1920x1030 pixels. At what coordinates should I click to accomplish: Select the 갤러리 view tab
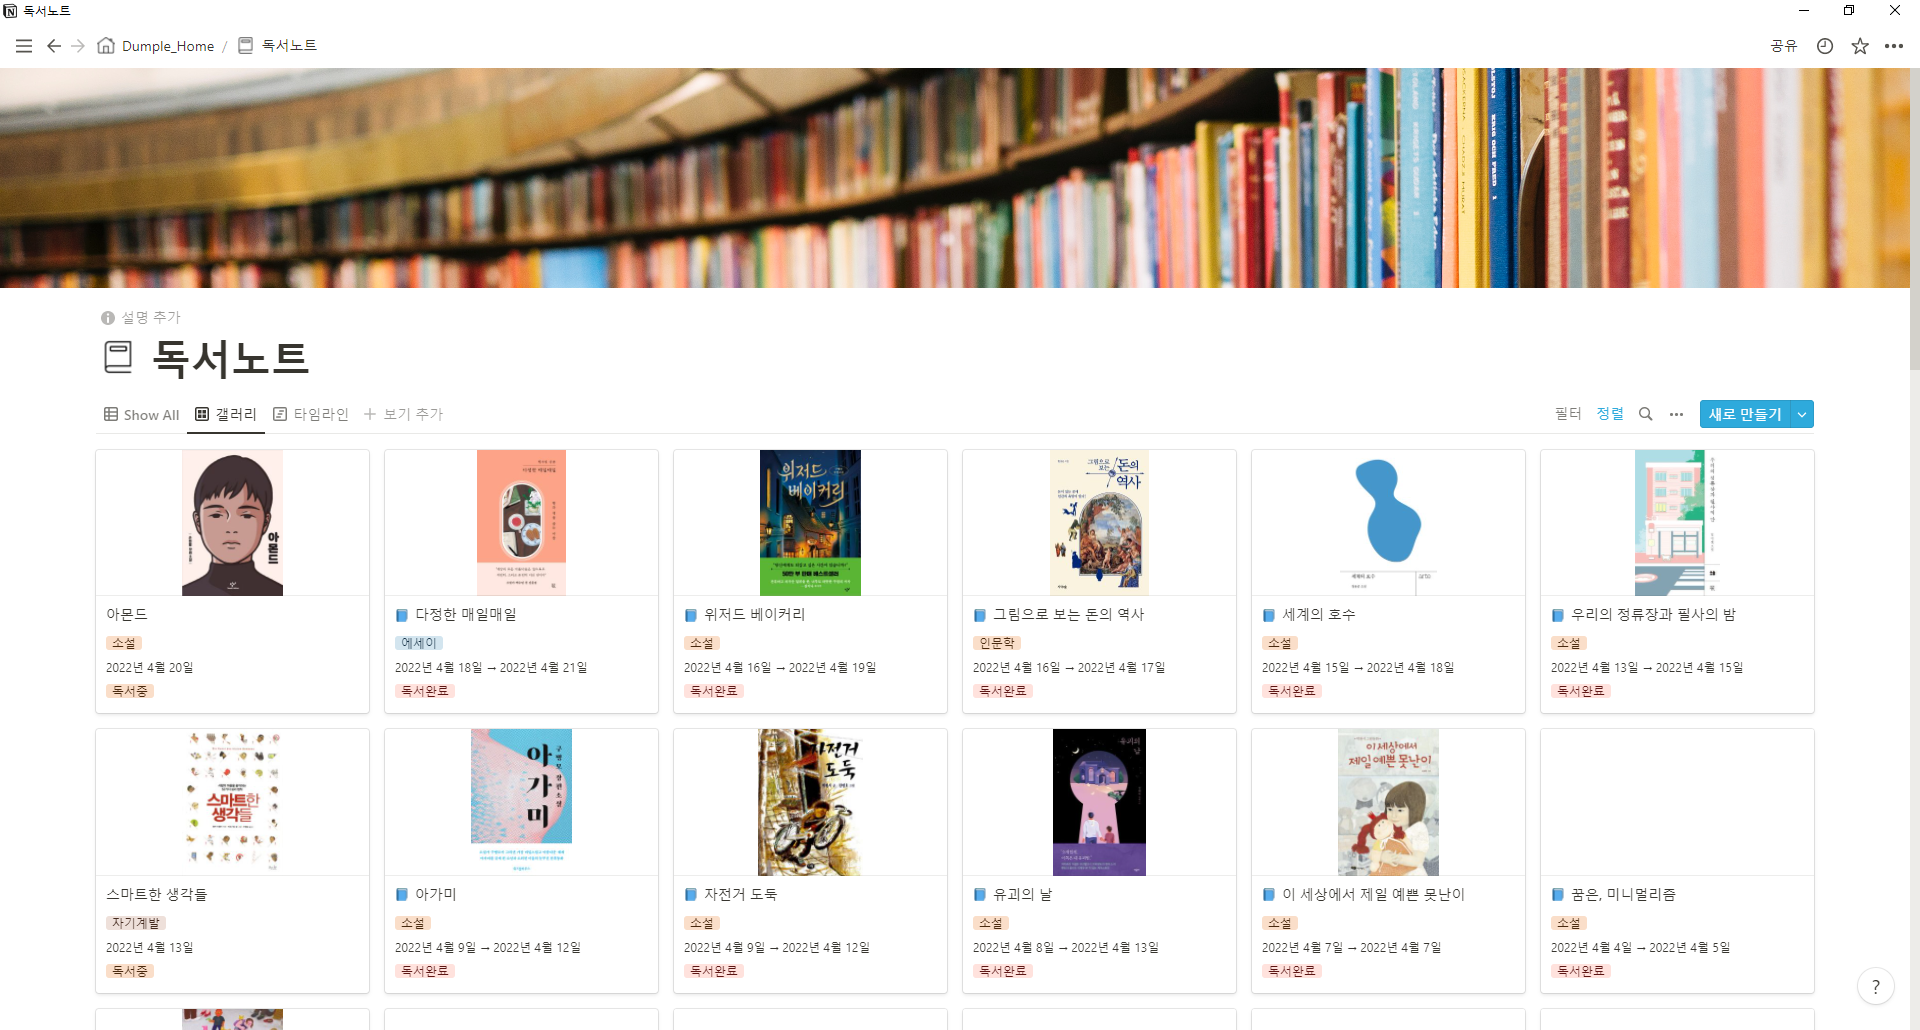(226, 414)
